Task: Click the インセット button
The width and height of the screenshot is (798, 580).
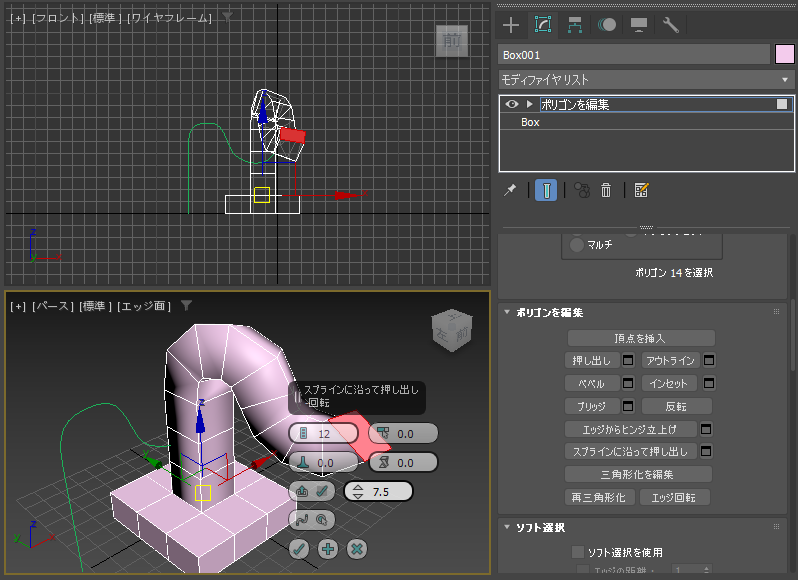Action: 670,383
